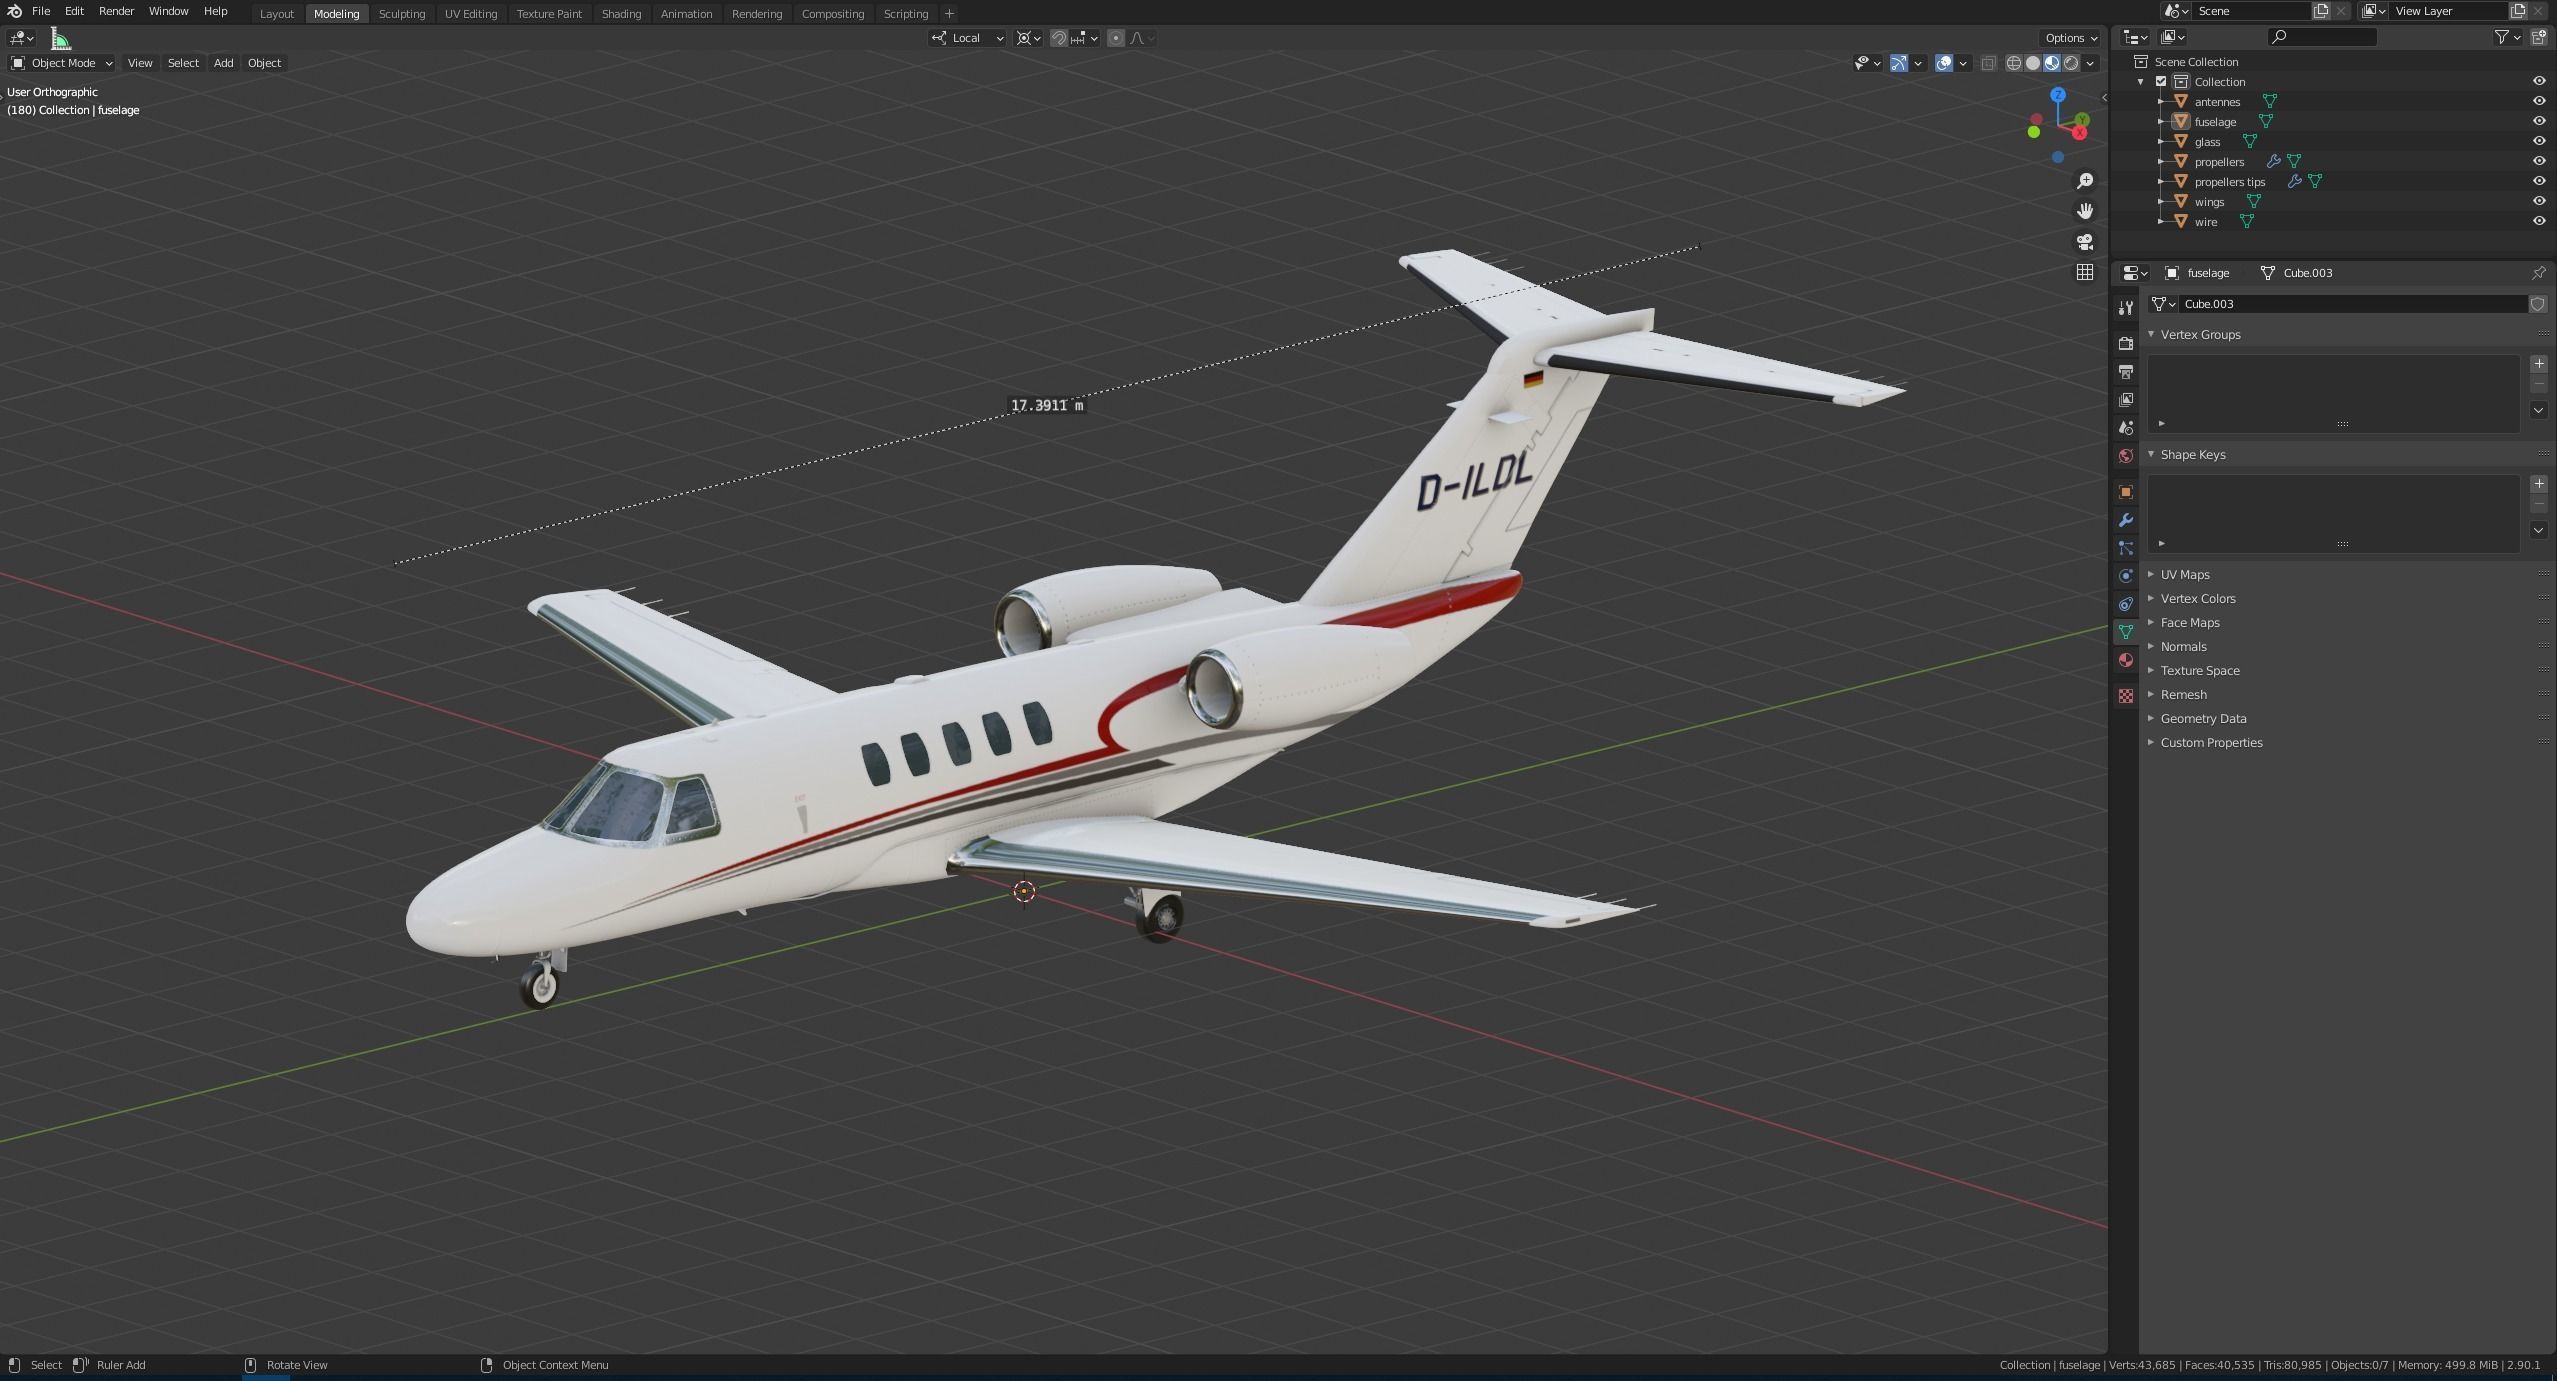2557x1381 pixels.
Task: Add a new shape key
Action: coord(2539,483)
